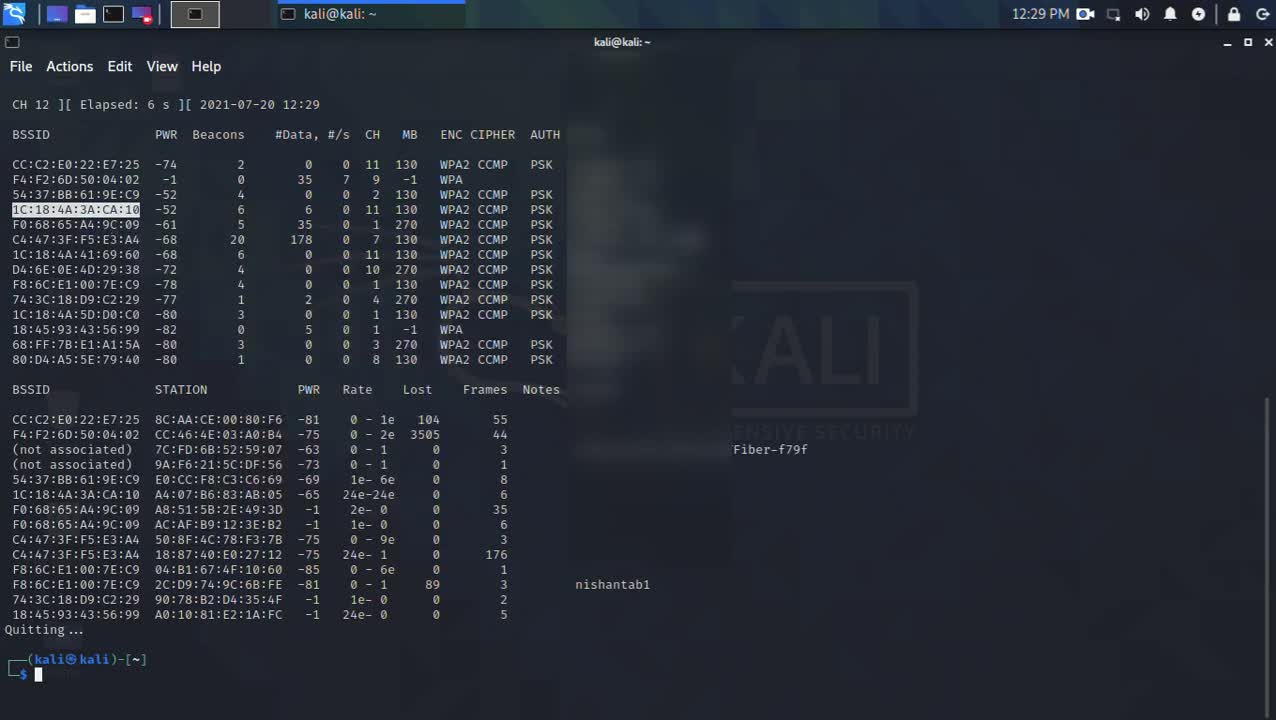Open the File menu
1276x720 pixels.
click(21, 66)
